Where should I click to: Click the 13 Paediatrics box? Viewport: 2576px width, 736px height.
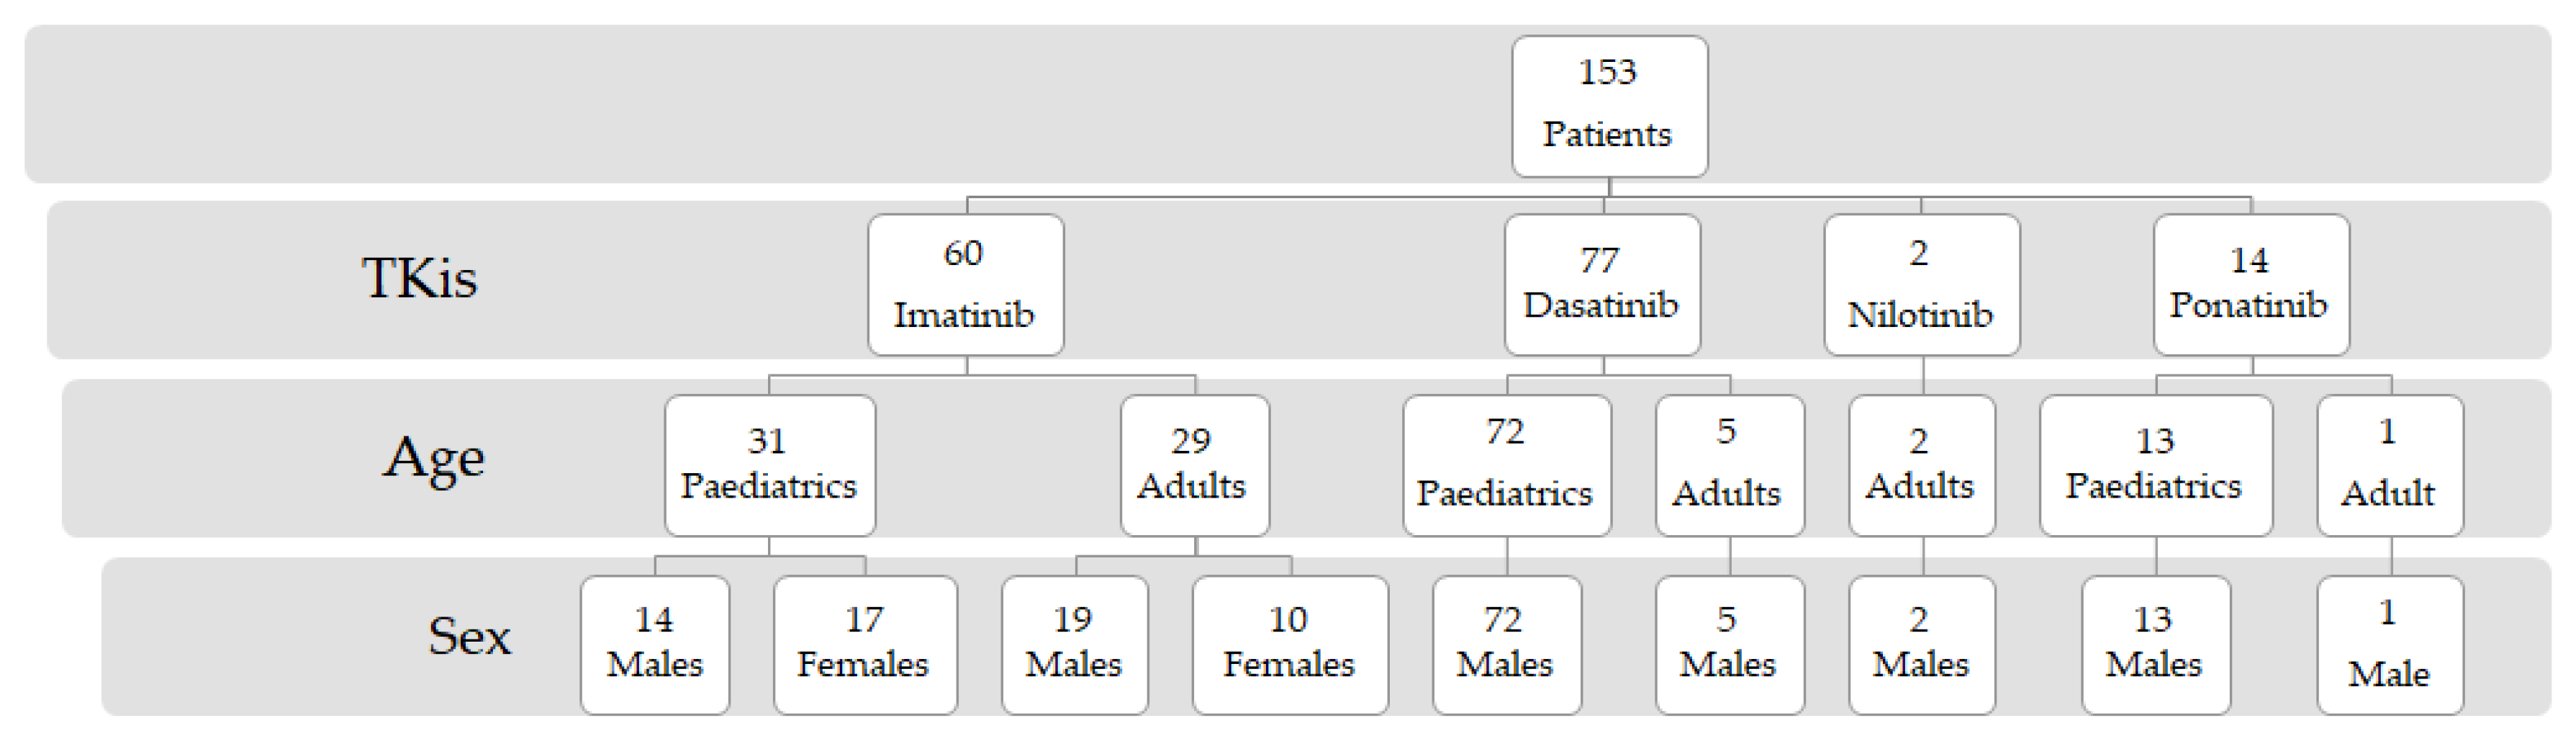2155,465
